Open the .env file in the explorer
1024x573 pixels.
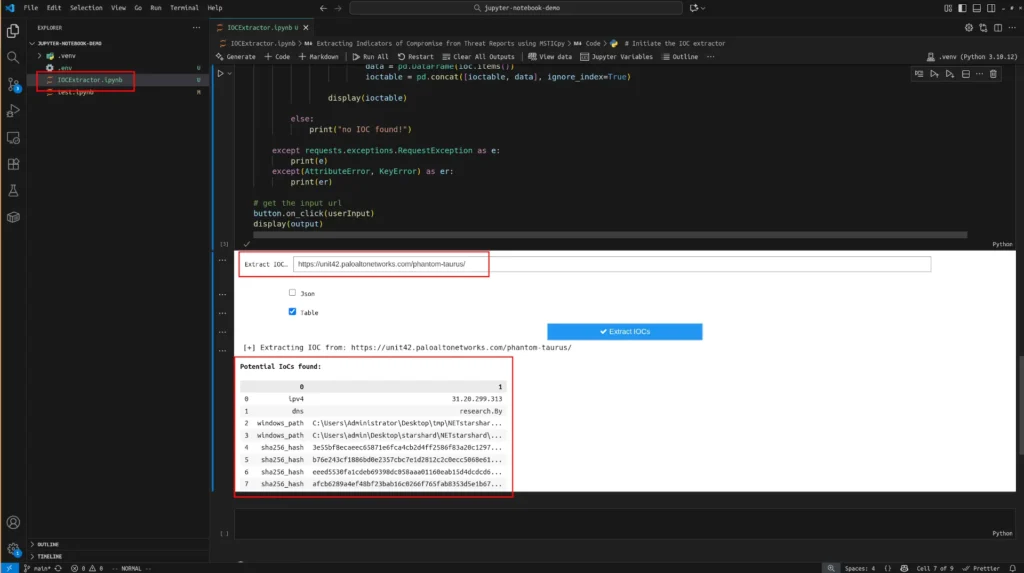pos(65,68)
